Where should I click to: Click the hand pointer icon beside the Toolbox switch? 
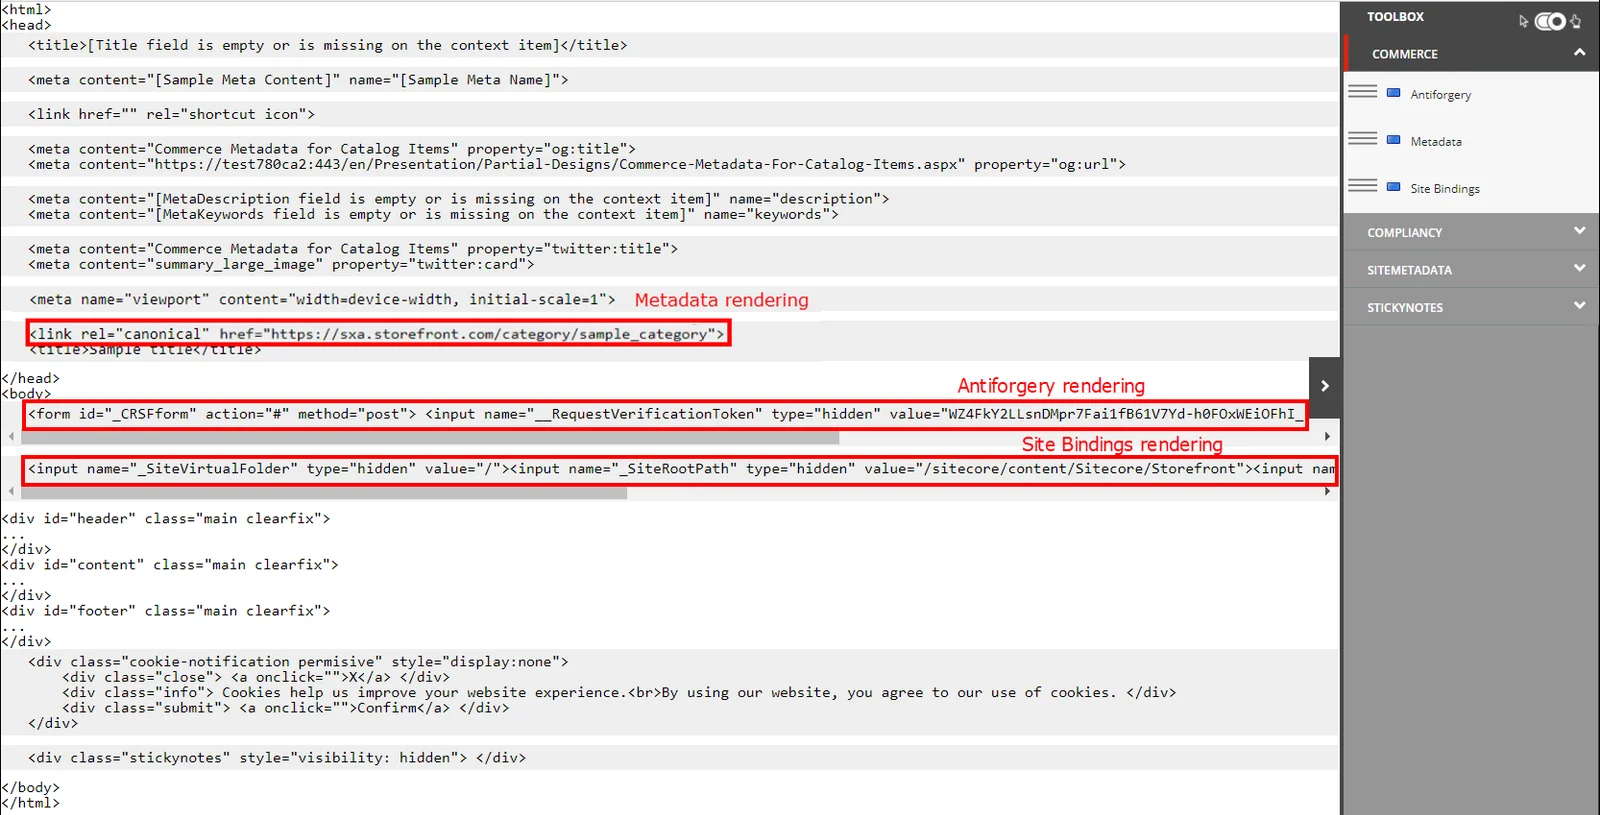(1576, 21)
